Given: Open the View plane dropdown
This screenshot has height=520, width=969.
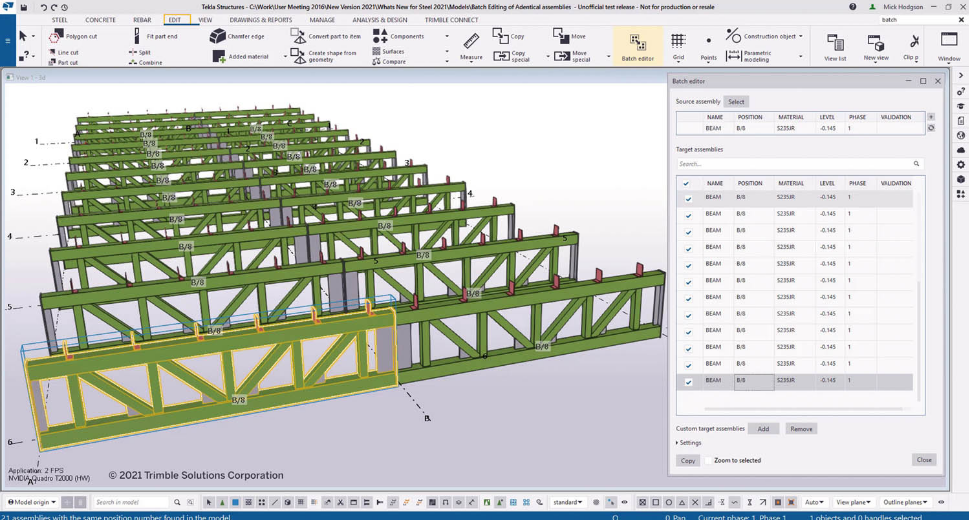Looking at the screenshot, I should pyautogui.click(x=852, y=502).
